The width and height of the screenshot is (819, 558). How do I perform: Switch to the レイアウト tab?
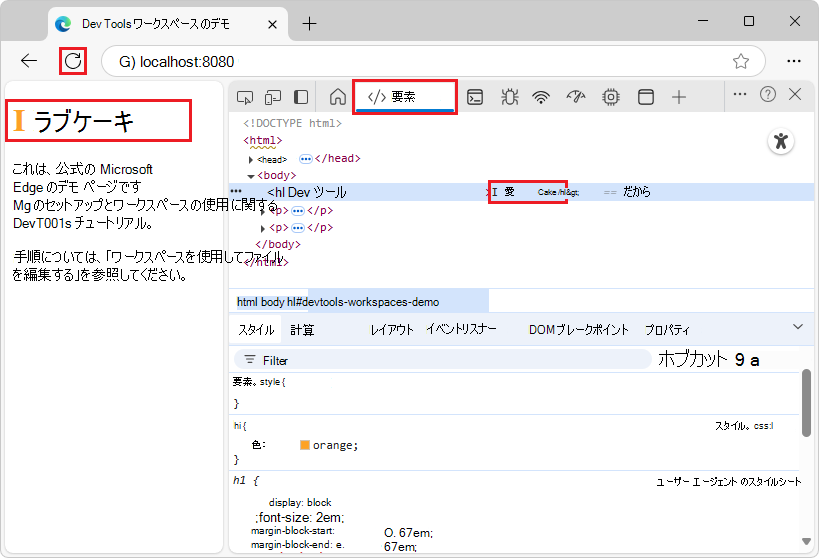click(x=392, y=330)
